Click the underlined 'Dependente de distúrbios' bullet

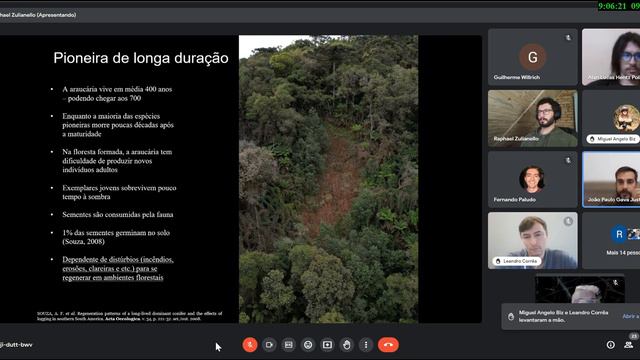point(118,269)
